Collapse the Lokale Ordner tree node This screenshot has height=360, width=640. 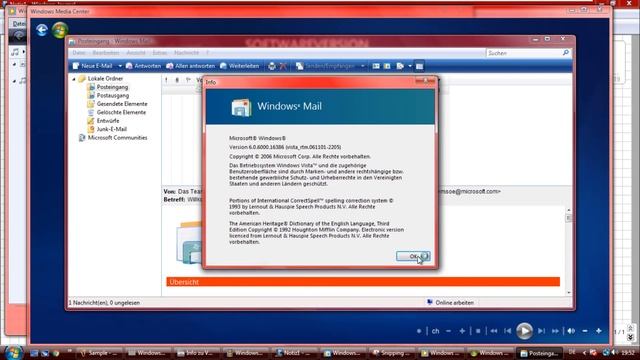74,79
